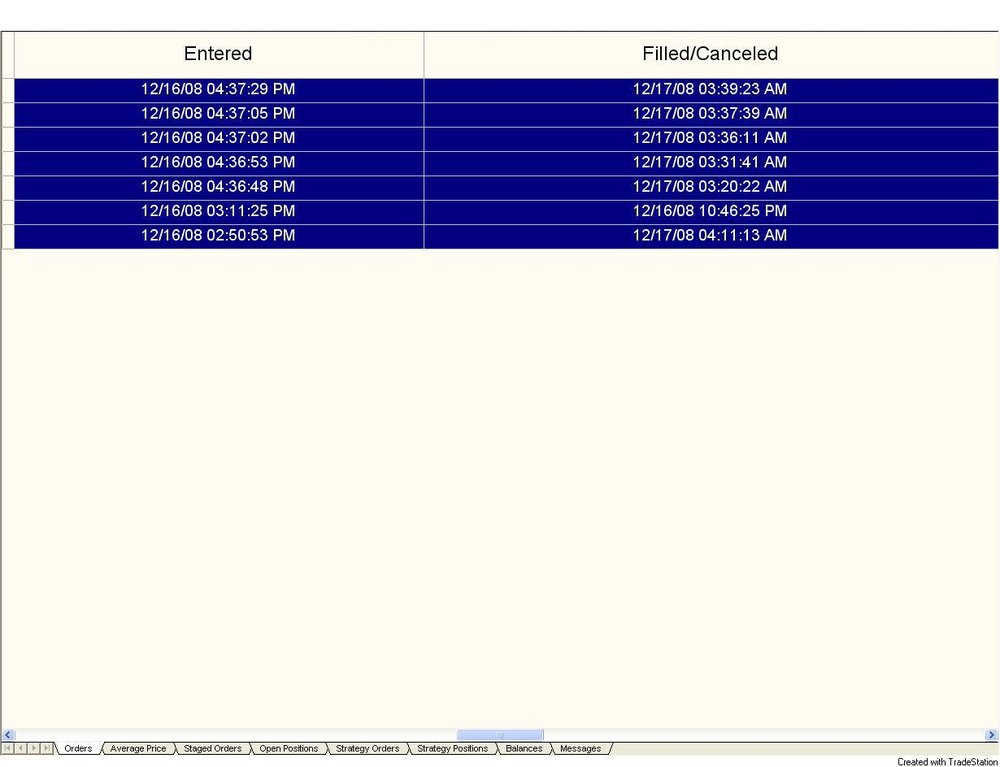
Task: Select entered time 12/16/08 03:11:25 PM
Action: tap(218, 212)
